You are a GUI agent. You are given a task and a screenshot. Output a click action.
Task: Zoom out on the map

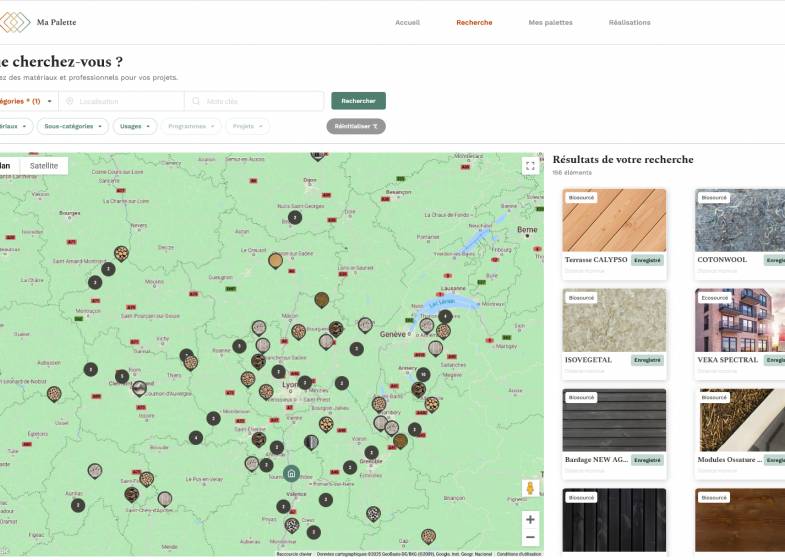[x=530, y=538]
